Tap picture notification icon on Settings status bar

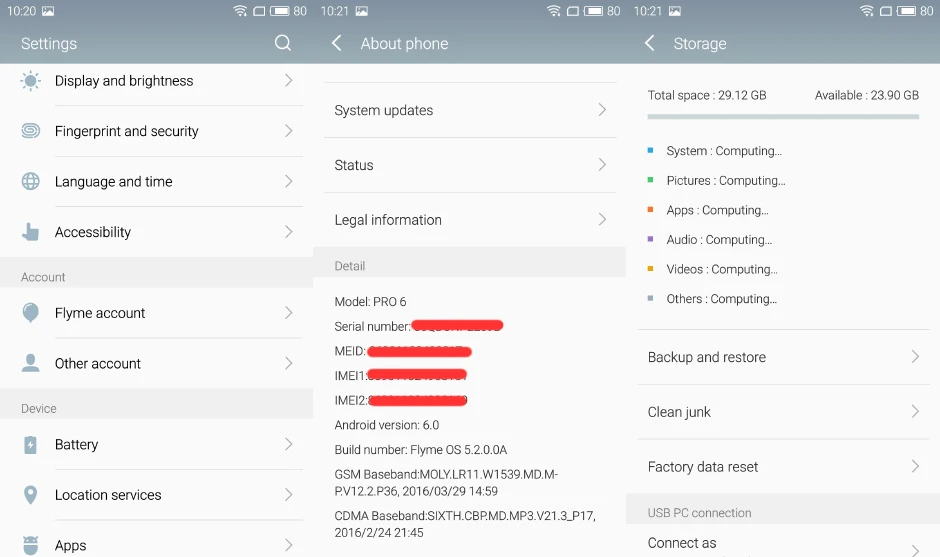tap(48, 11)
